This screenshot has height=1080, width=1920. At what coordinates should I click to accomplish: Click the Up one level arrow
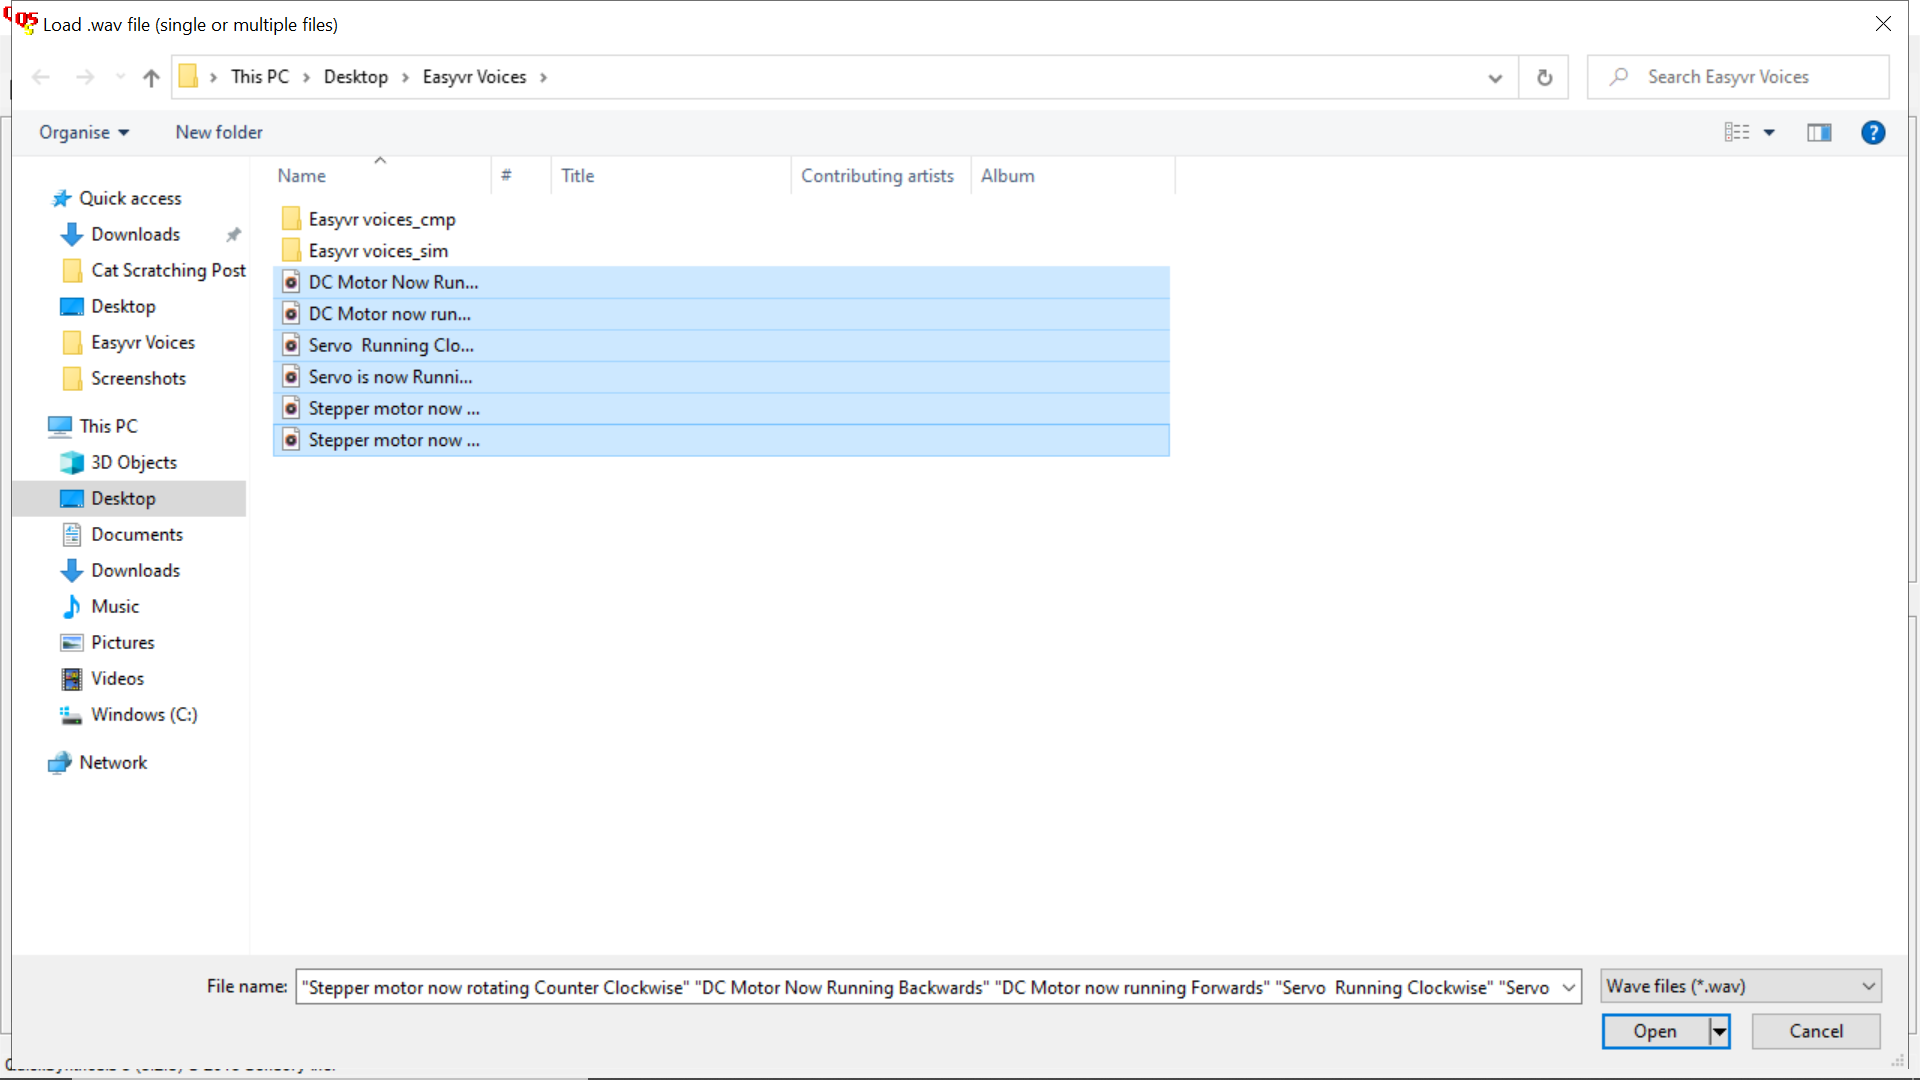coord(151,77)
